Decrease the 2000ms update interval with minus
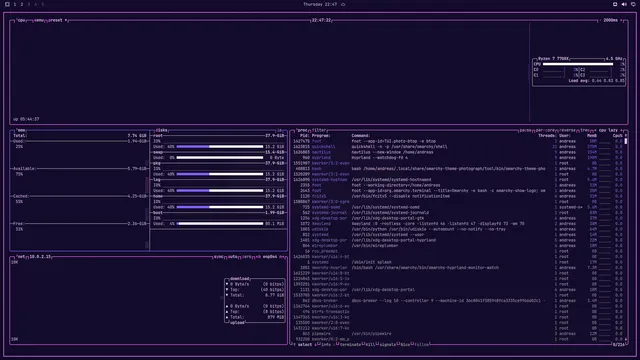Image resolution: width=640 pixels, height=360 pixels. coord(600,20)
